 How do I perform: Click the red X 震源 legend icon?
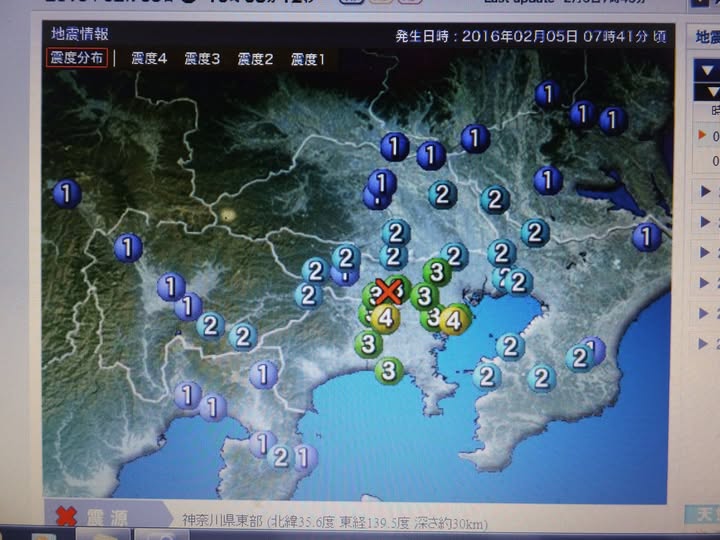pos(66,517)
